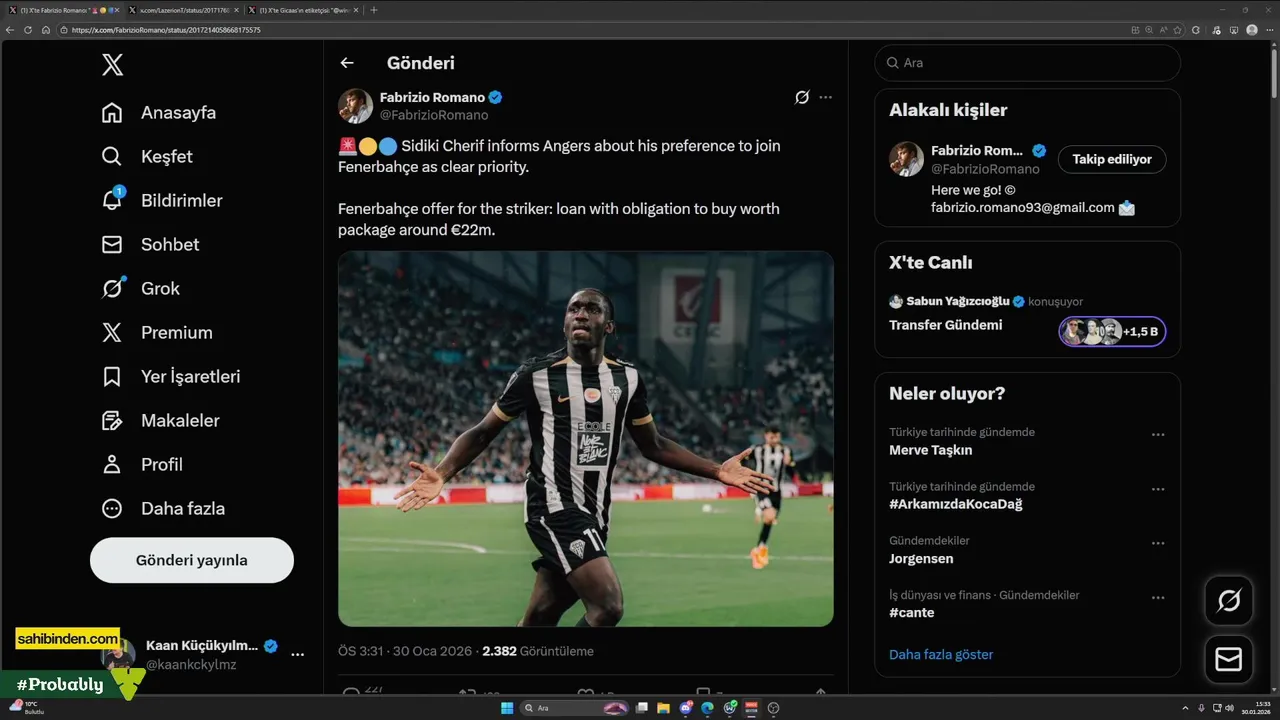Open File Explorer from the taskbar
Viewport: 1280px width, 720px height.
coord(664,708)
